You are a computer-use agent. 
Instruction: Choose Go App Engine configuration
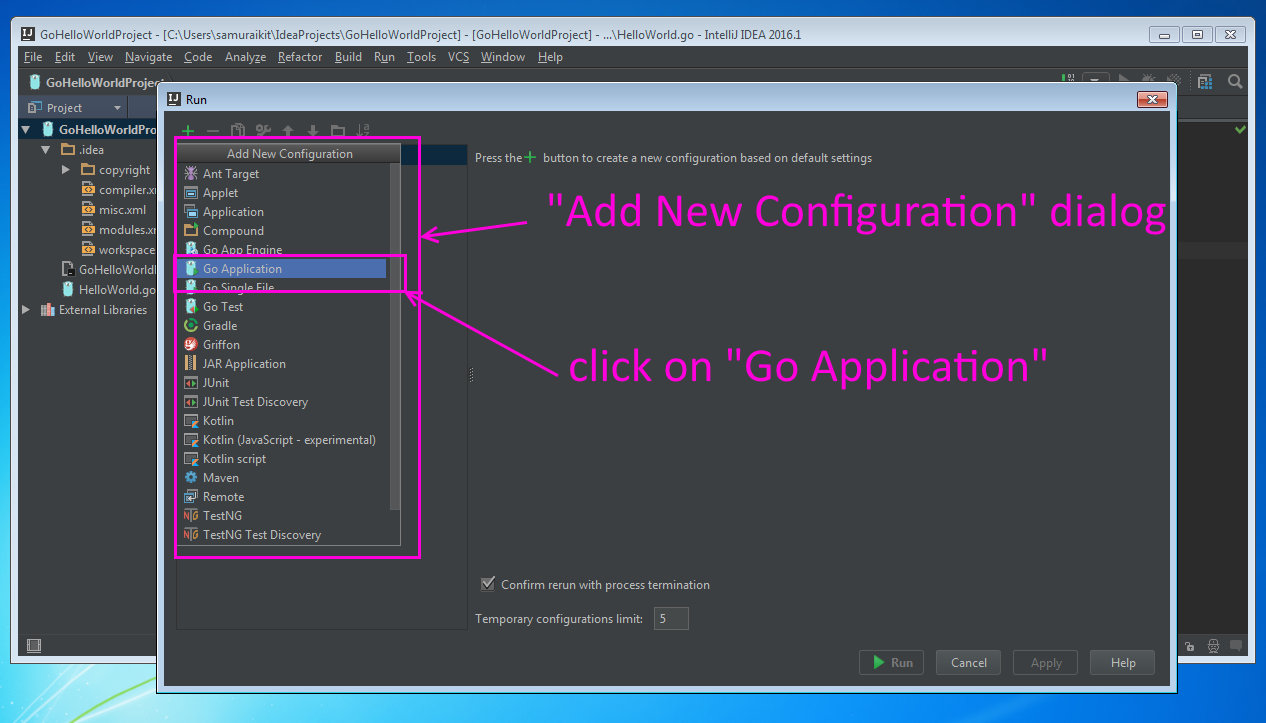pyautogui.click(x=281, y=250)
